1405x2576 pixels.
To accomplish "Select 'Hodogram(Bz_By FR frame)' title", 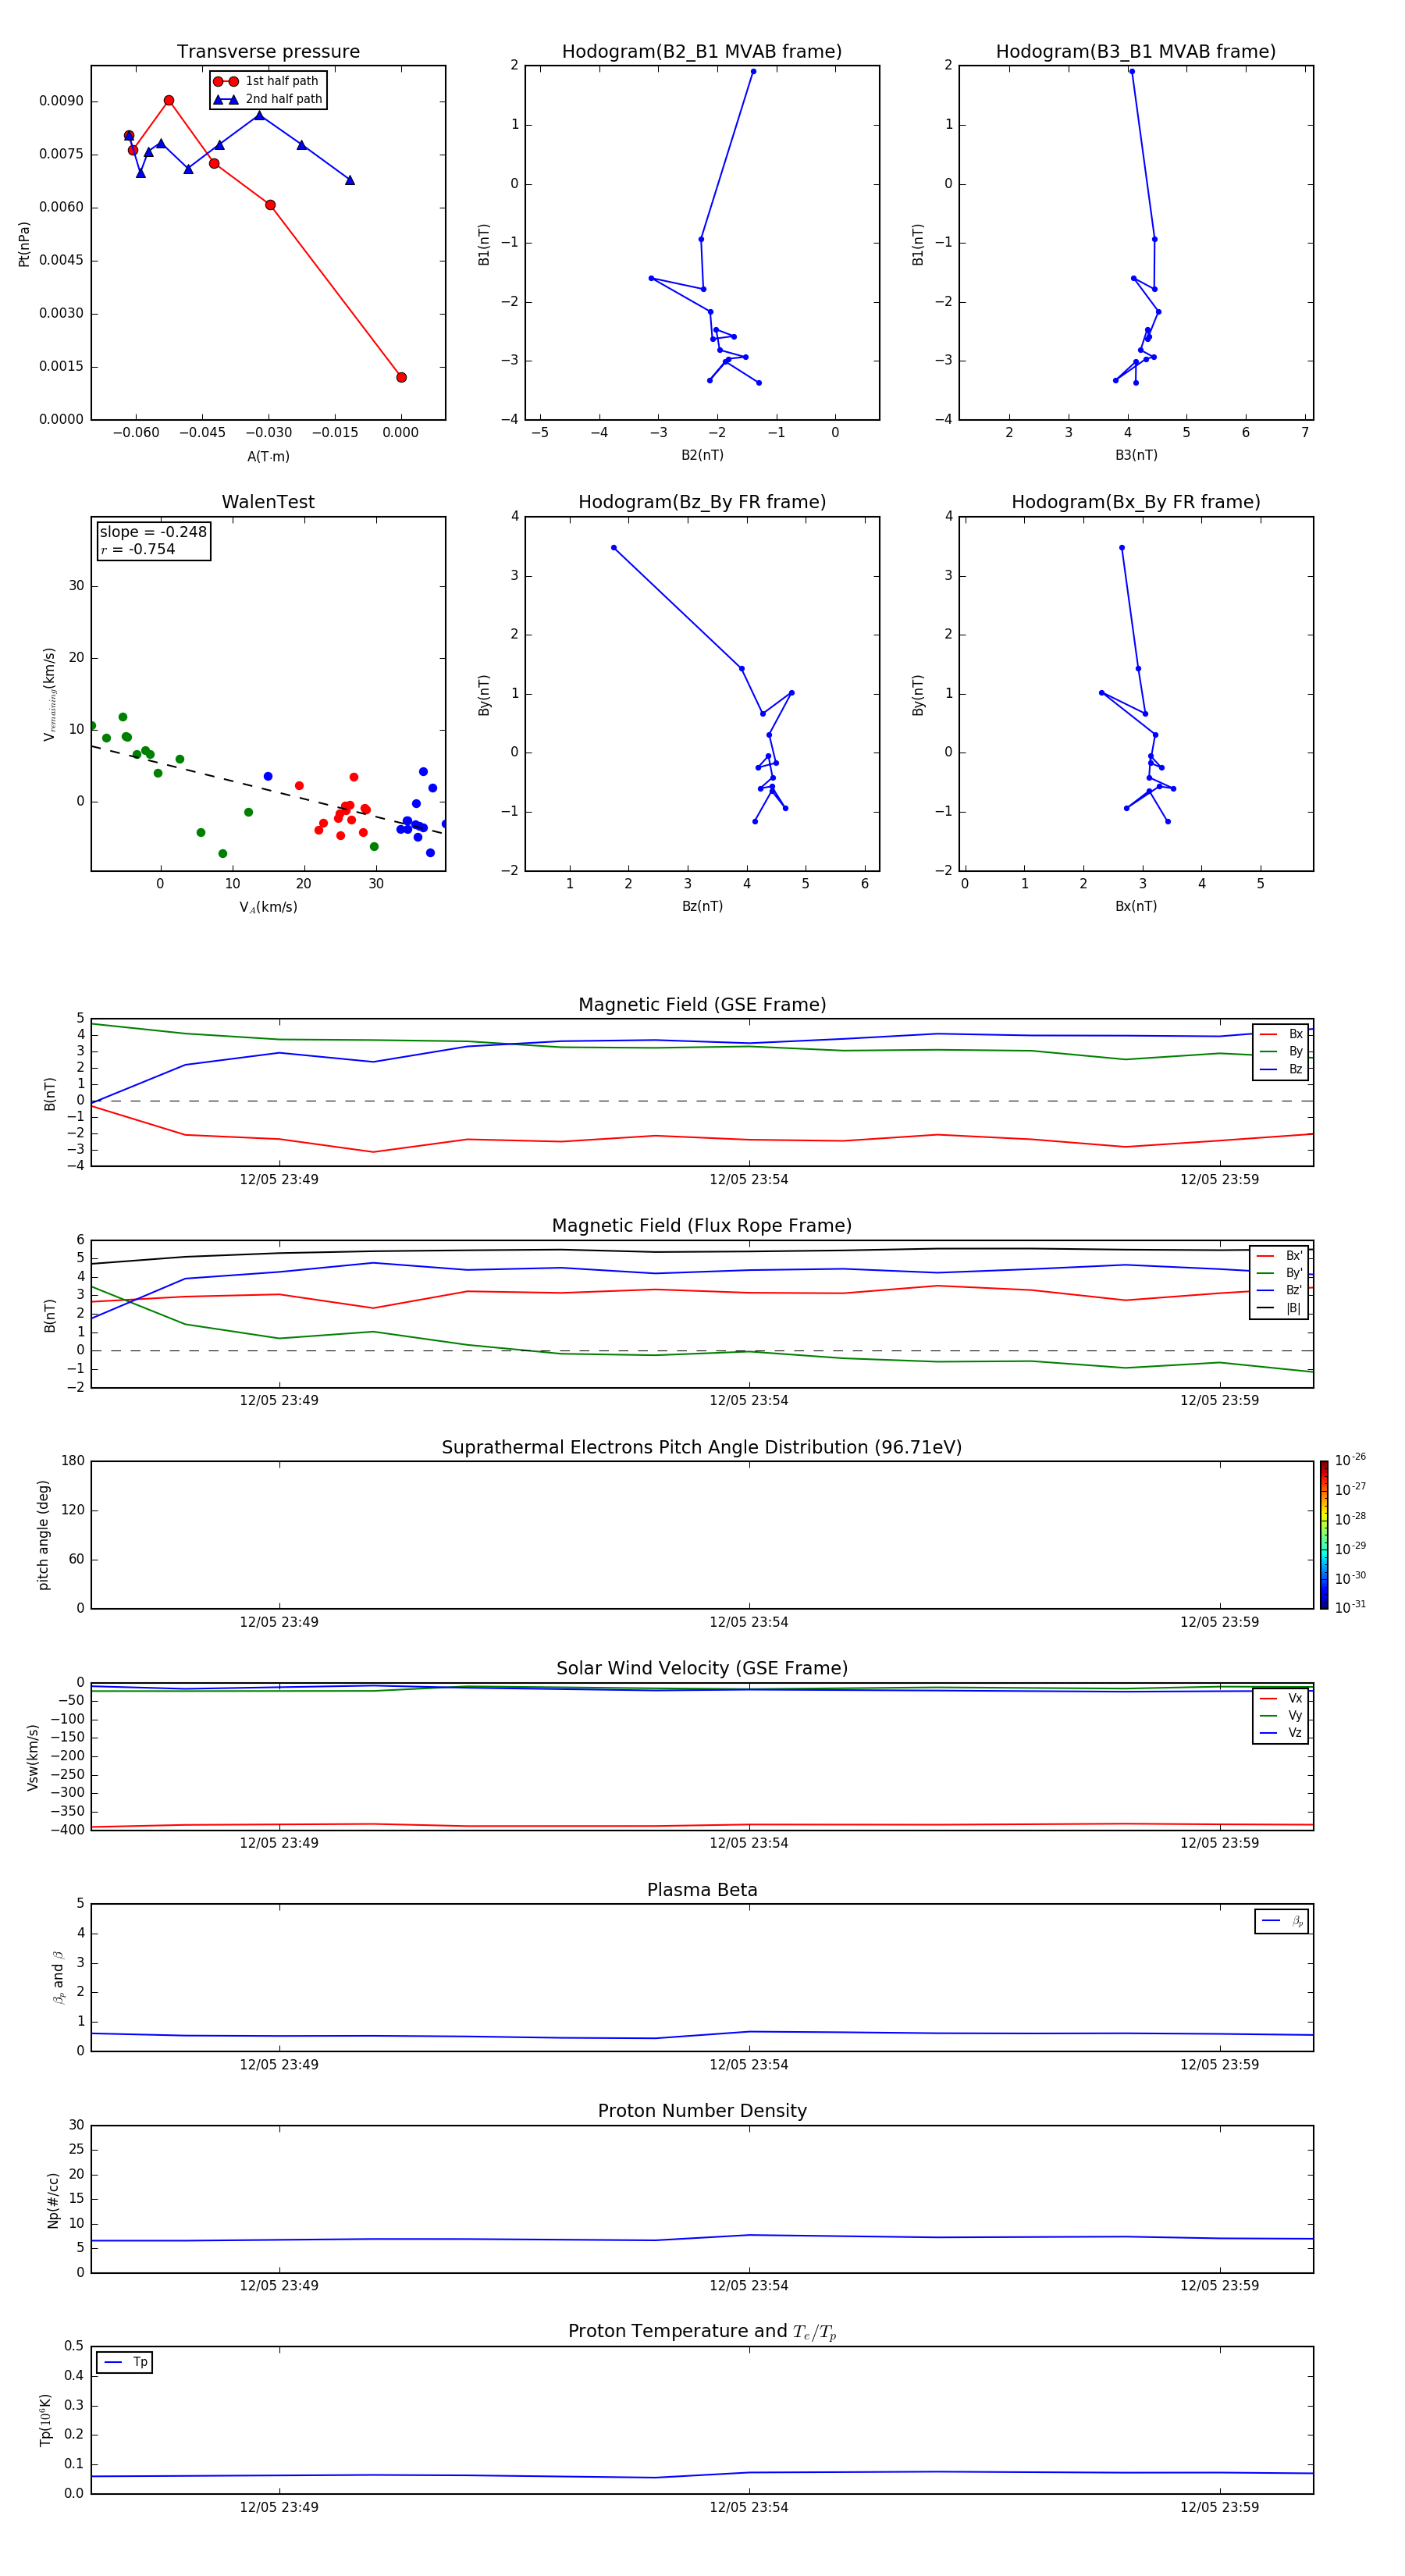I will (x=702, y=502).
